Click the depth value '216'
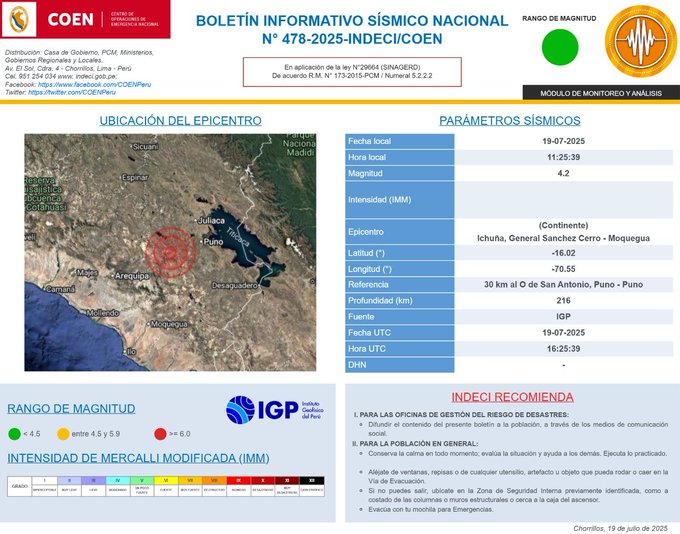The width and height of the screenshot is (680, 534). click(563, 301)
